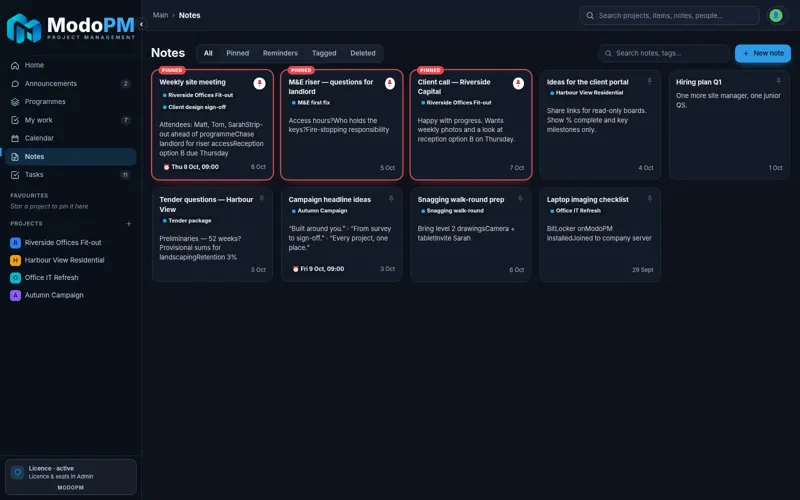
Task: Open the Hiring plan Q1 note title
Action: pos(698,82)
